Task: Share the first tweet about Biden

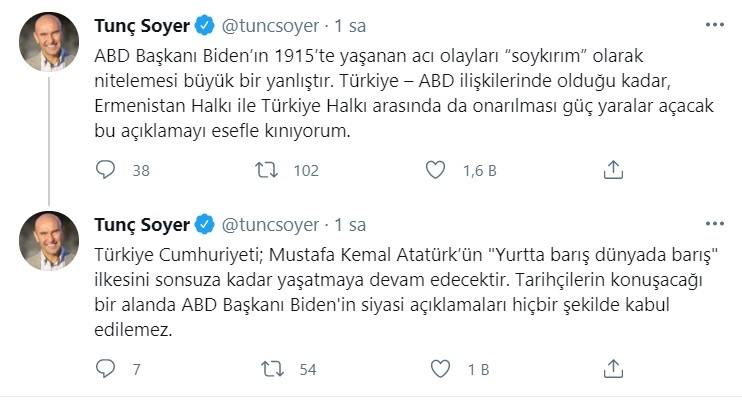Action: 613,170
